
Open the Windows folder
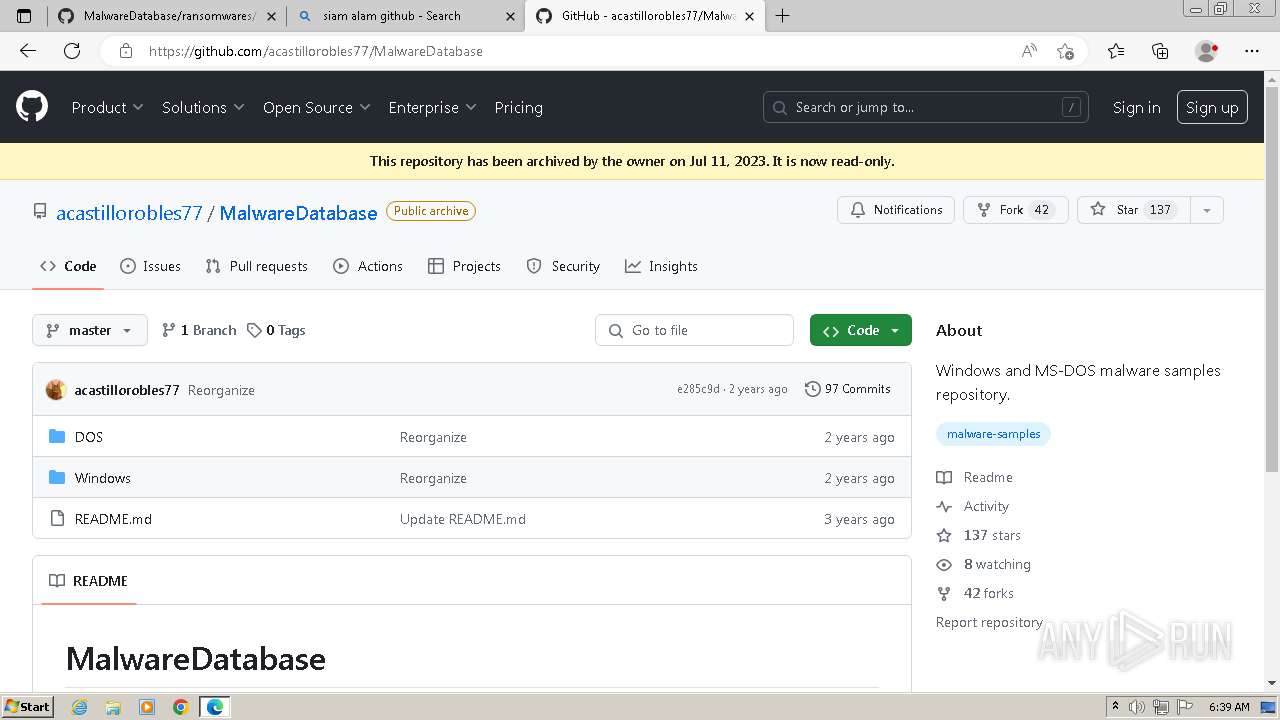tap(103, 478)
